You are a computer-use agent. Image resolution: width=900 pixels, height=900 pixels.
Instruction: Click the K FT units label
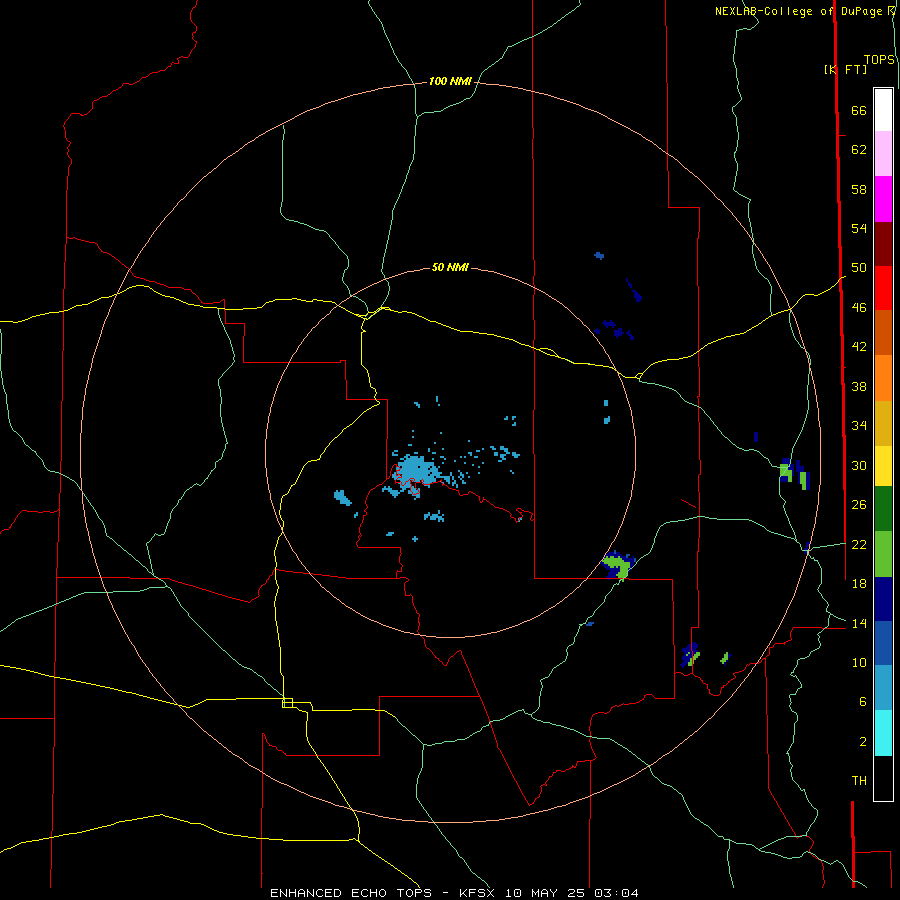pos(845,69)
